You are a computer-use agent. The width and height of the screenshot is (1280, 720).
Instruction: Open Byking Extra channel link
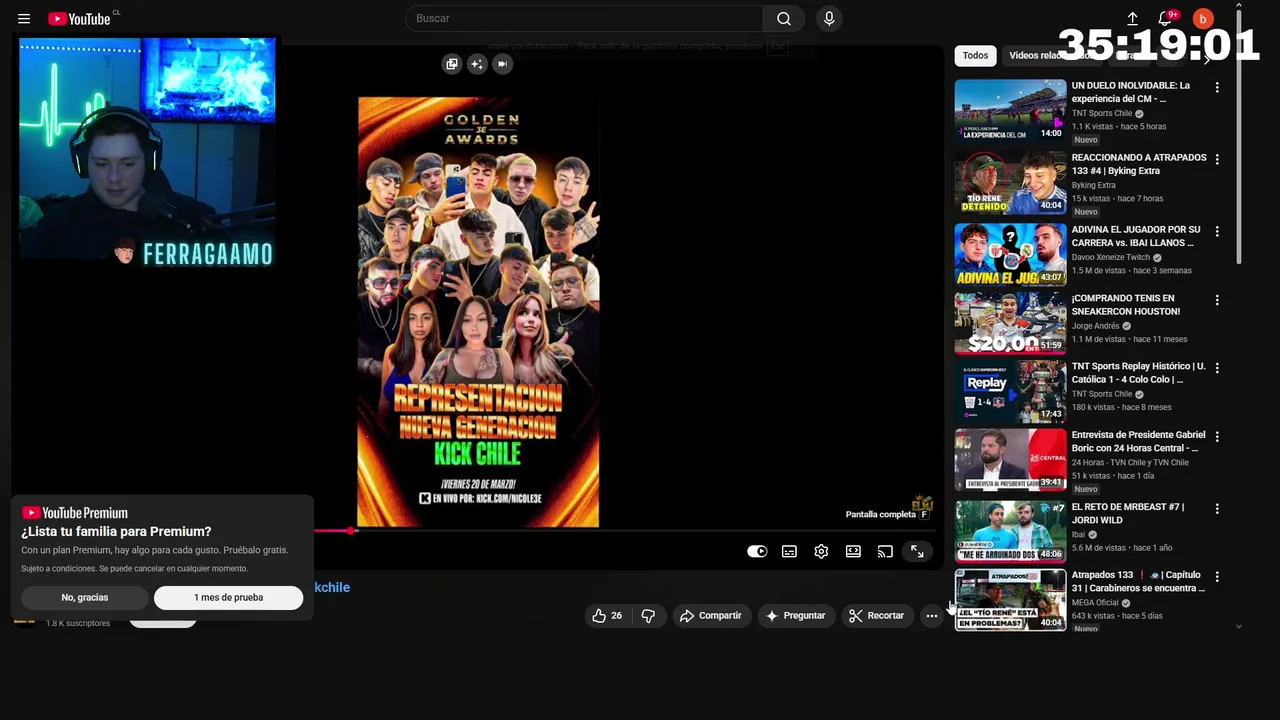click(1093, 185)
